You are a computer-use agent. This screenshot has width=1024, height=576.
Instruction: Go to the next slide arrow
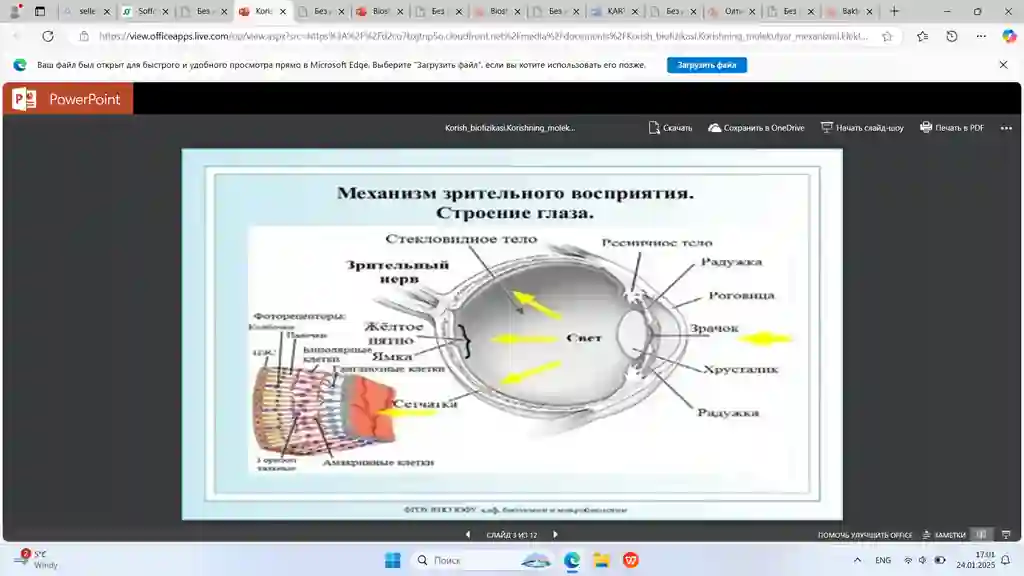tap(555, 535)
